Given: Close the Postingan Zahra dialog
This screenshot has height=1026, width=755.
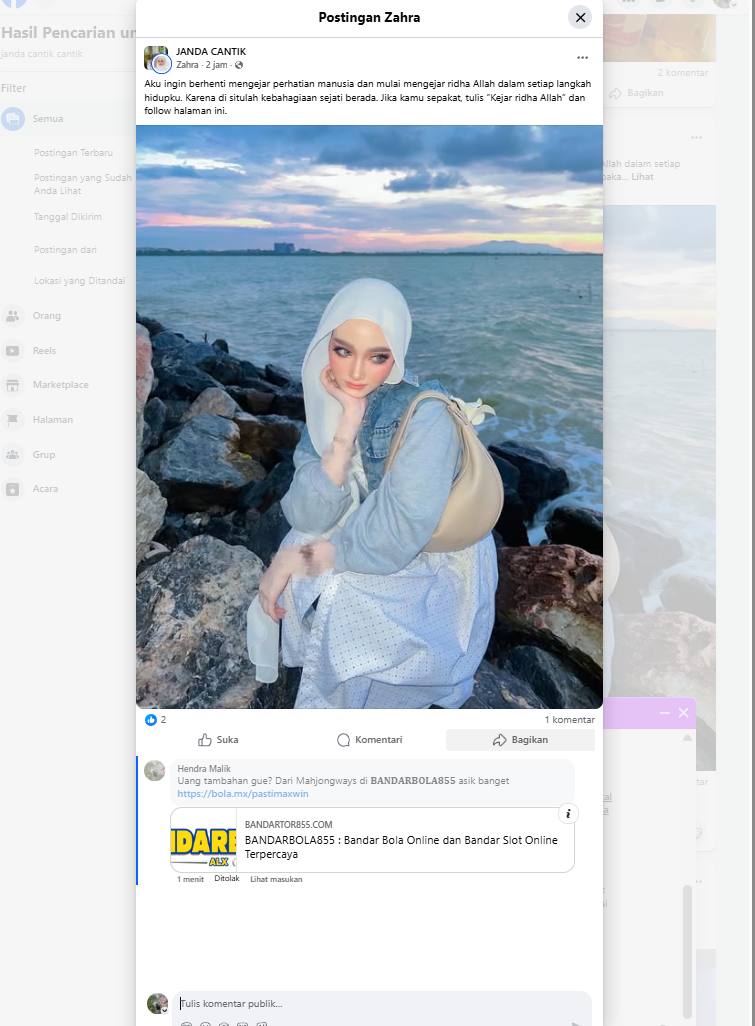Looking at the screenshot, I should pos(580,18).
